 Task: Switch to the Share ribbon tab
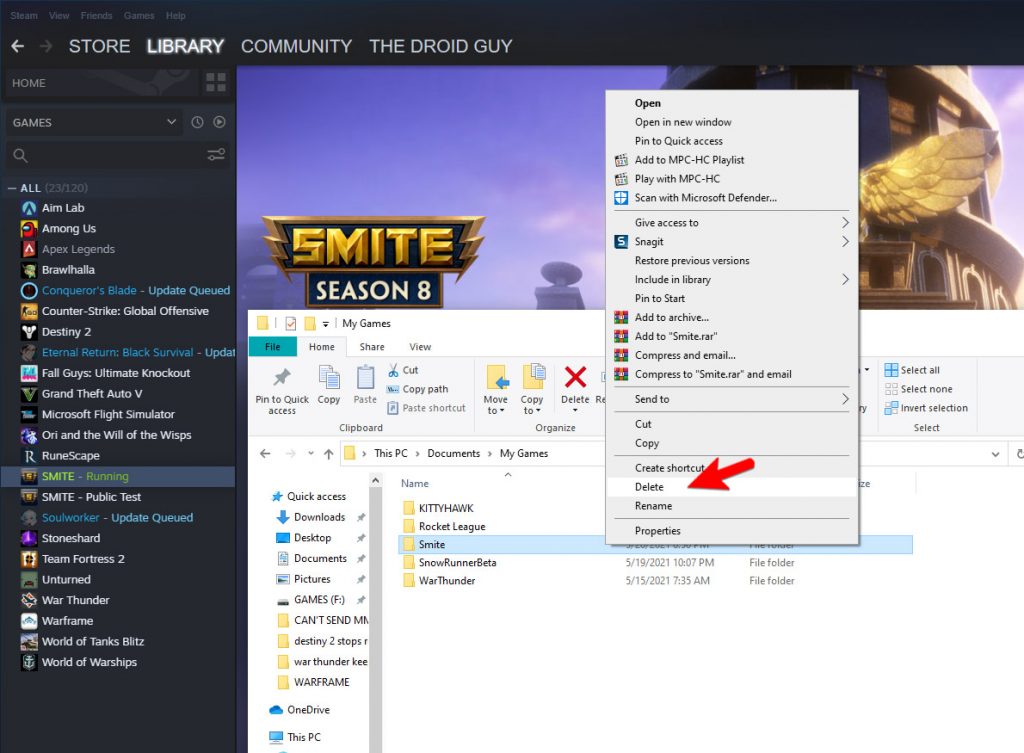tap(372, 347)
